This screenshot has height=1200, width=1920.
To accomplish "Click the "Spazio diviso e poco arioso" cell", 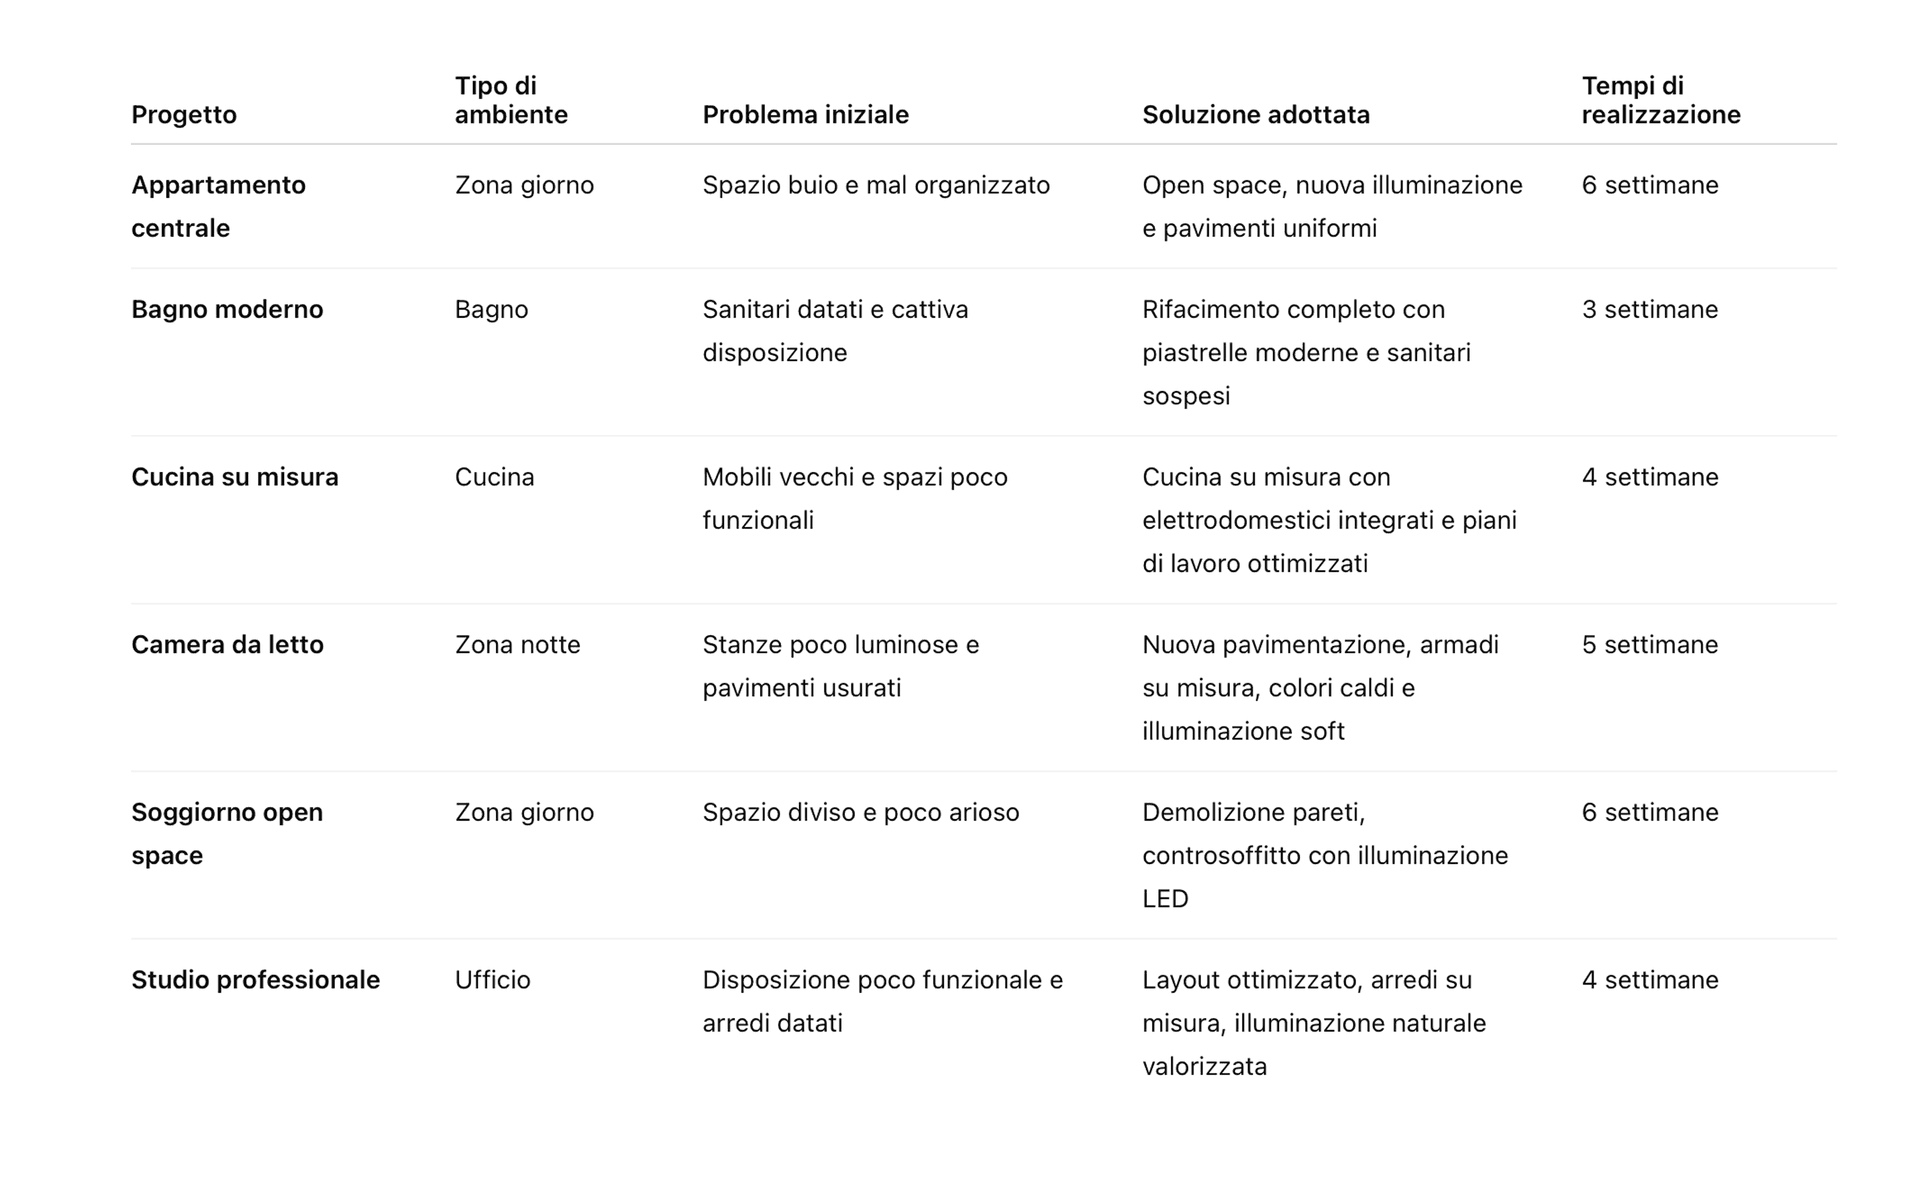I will 860,813.
